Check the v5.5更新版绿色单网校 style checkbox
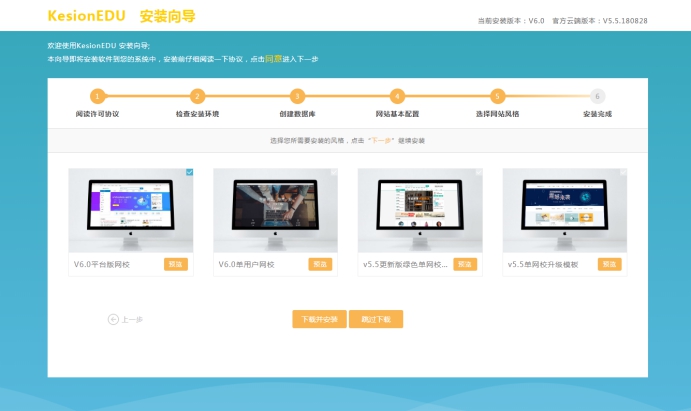 tap(479, 172)
